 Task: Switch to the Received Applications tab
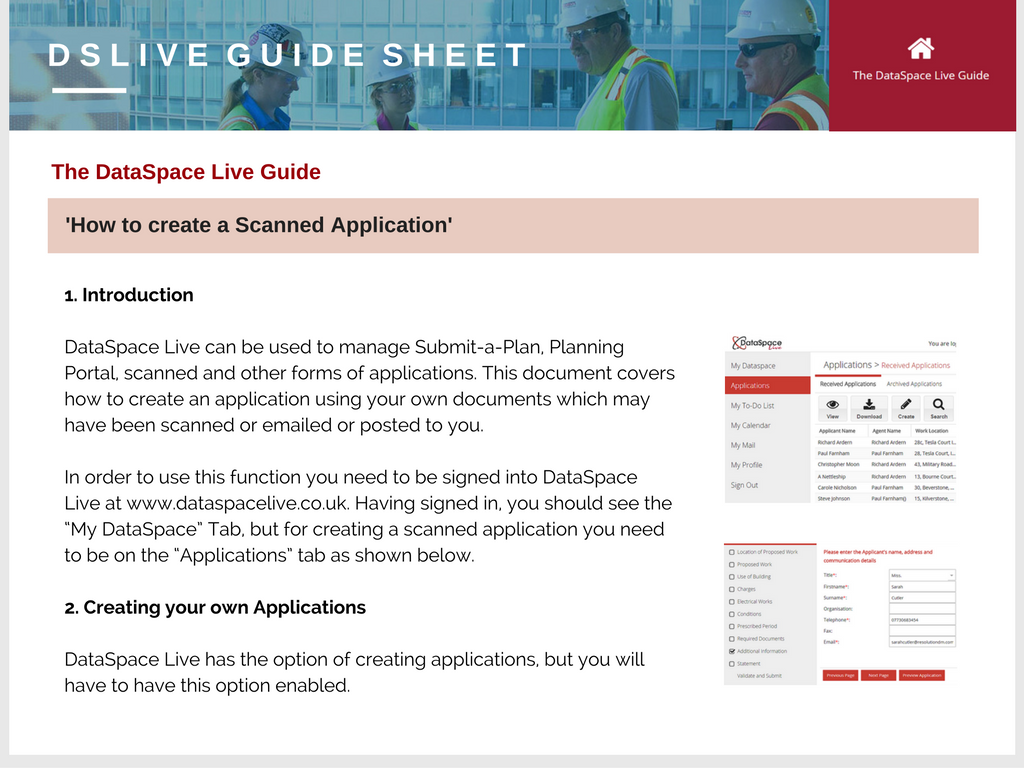848,384
